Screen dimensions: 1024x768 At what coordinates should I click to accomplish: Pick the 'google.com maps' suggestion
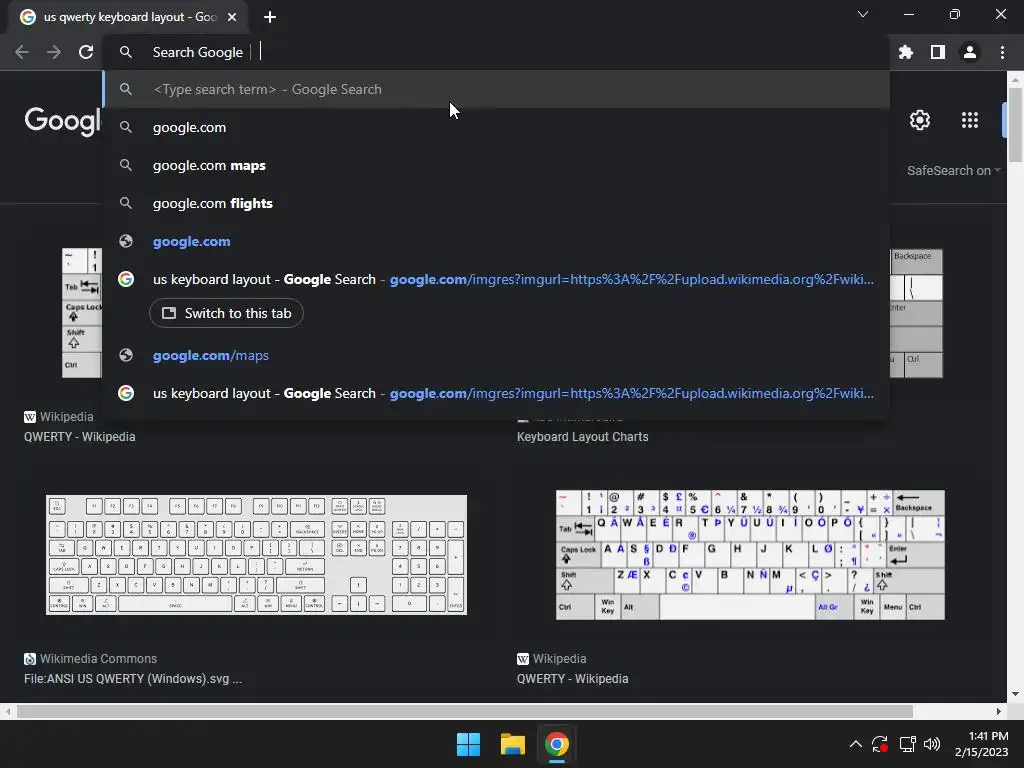496,165
